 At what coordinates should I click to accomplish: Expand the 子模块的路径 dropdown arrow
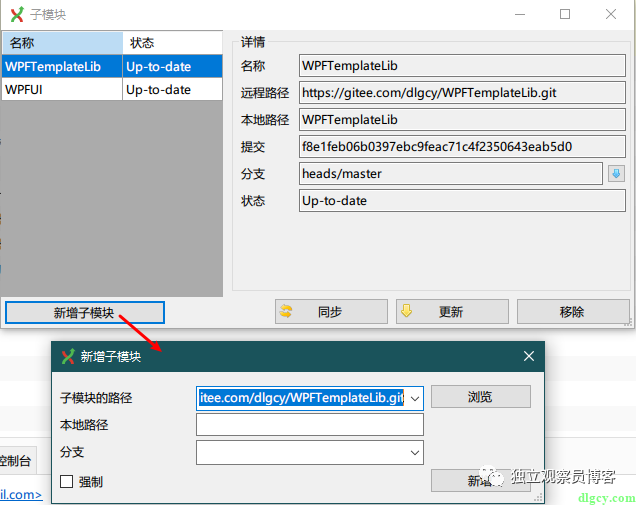[x=415, y=398]
